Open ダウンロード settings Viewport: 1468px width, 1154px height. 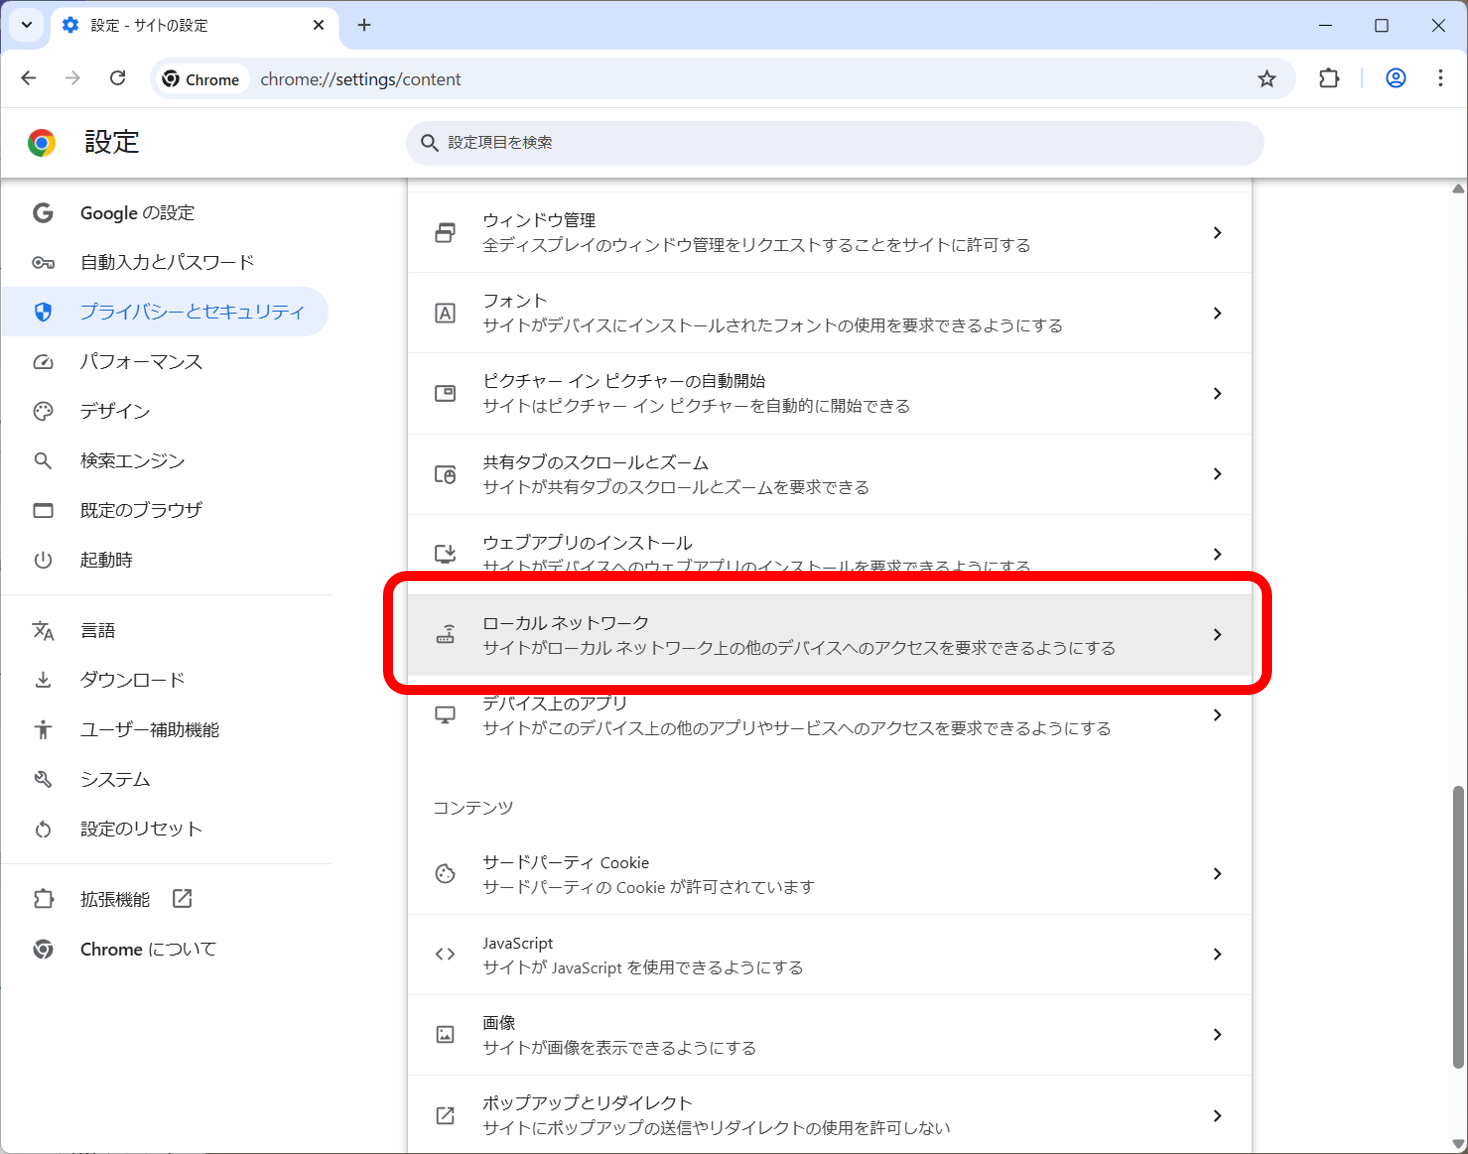(x=164, y=680)
